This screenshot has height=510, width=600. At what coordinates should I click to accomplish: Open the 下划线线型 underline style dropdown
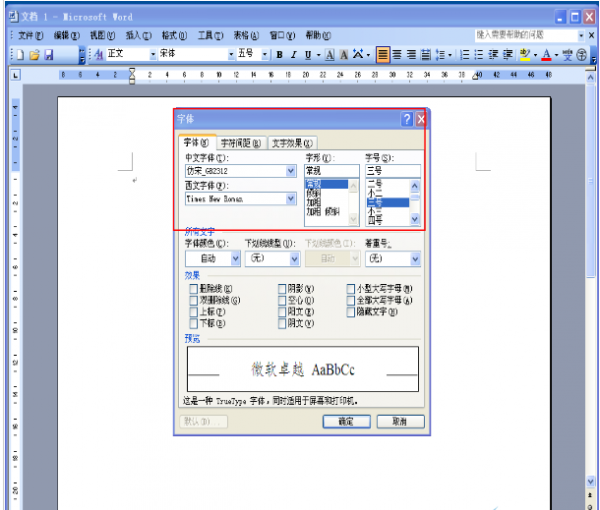pyautogui.click(x=295, y=258)
